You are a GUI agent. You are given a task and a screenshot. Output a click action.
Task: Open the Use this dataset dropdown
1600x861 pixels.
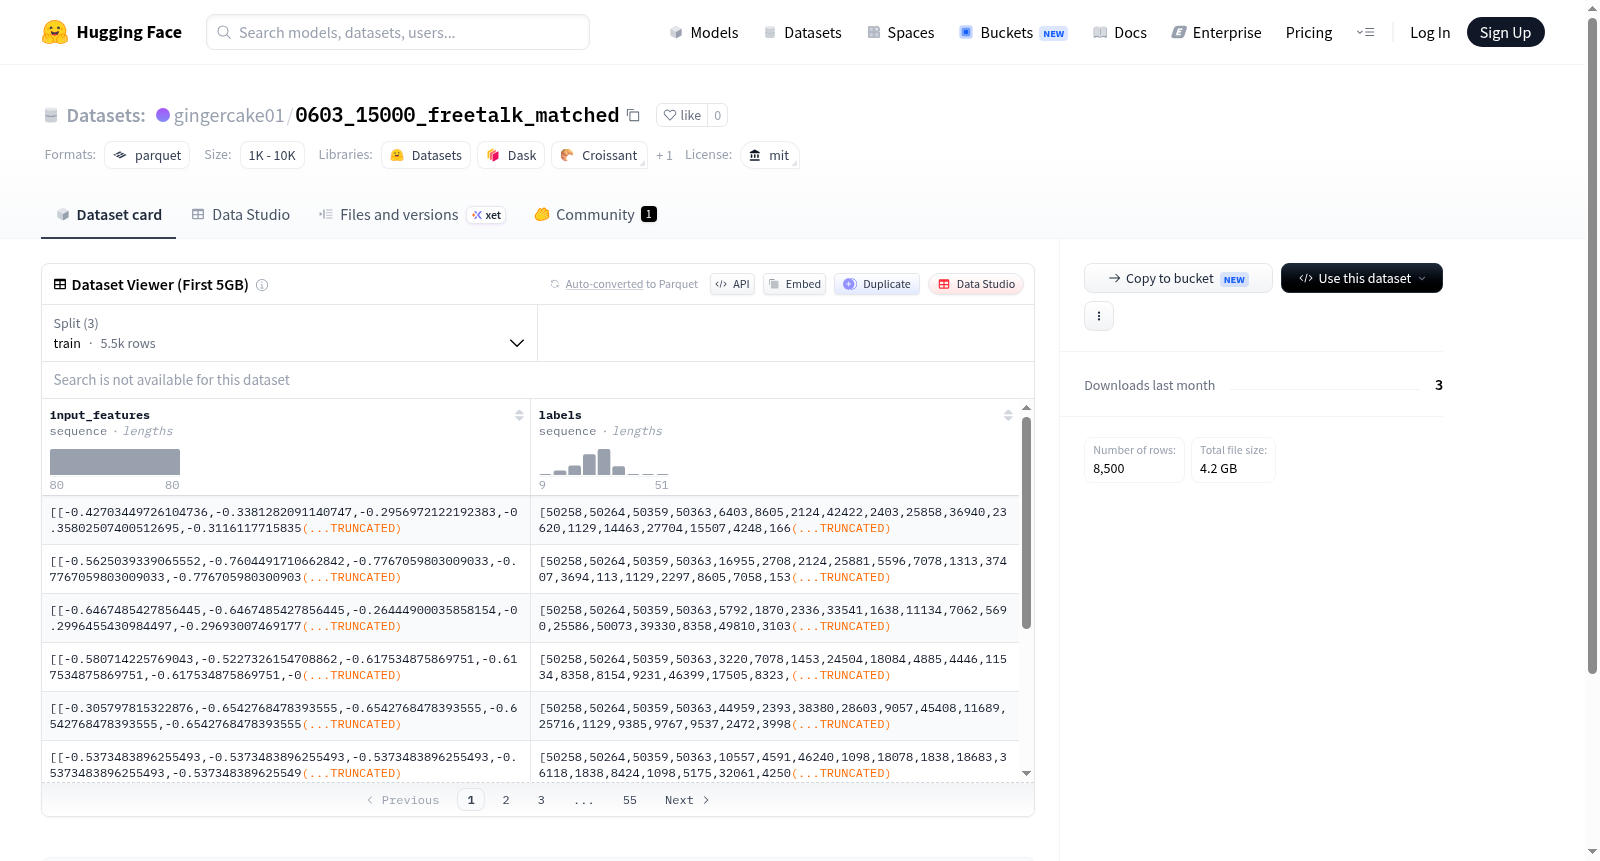coord(1361,278)
